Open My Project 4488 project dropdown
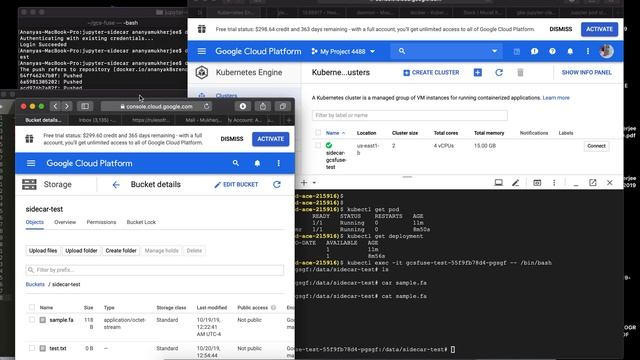 coord(343,51)
